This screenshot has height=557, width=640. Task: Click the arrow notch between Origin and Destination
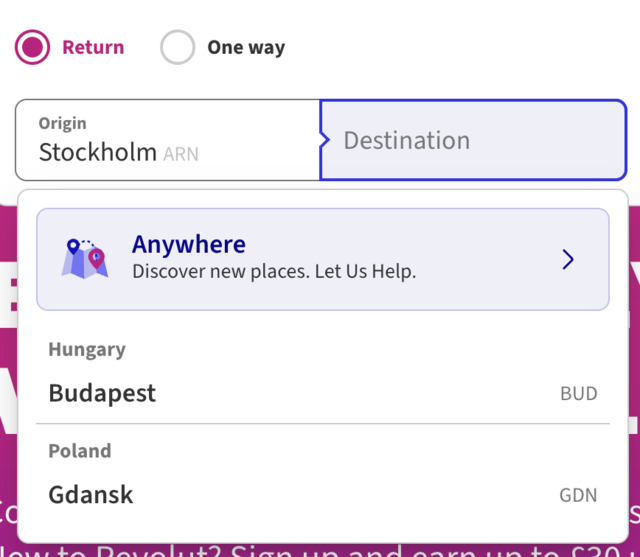click(324, 140)
